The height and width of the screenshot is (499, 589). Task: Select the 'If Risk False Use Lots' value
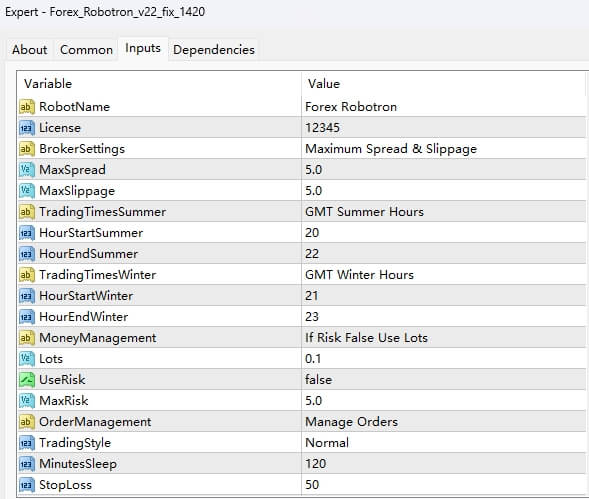[x=366, y=338]
